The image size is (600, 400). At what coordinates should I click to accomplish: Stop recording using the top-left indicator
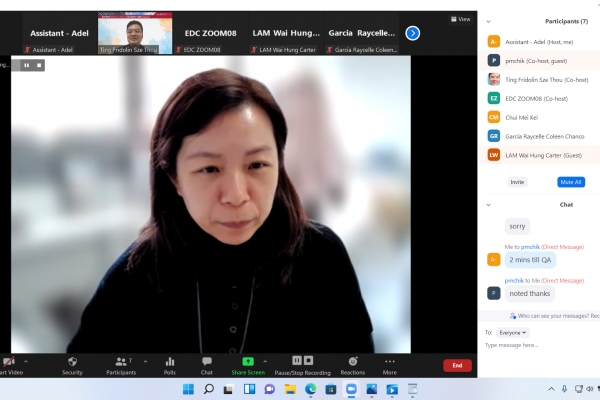(x=39, y=65)
